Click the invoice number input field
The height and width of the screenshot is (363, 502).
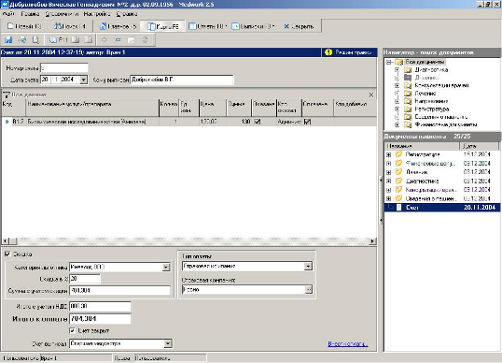coord(64,68)
